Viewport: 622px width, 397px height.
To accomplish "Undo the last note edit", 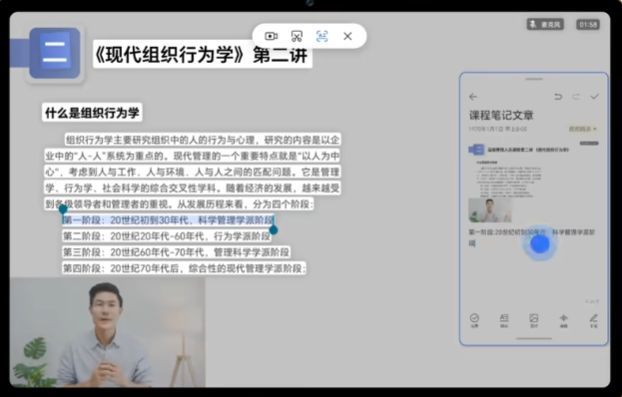I will [x=558, y=96].
